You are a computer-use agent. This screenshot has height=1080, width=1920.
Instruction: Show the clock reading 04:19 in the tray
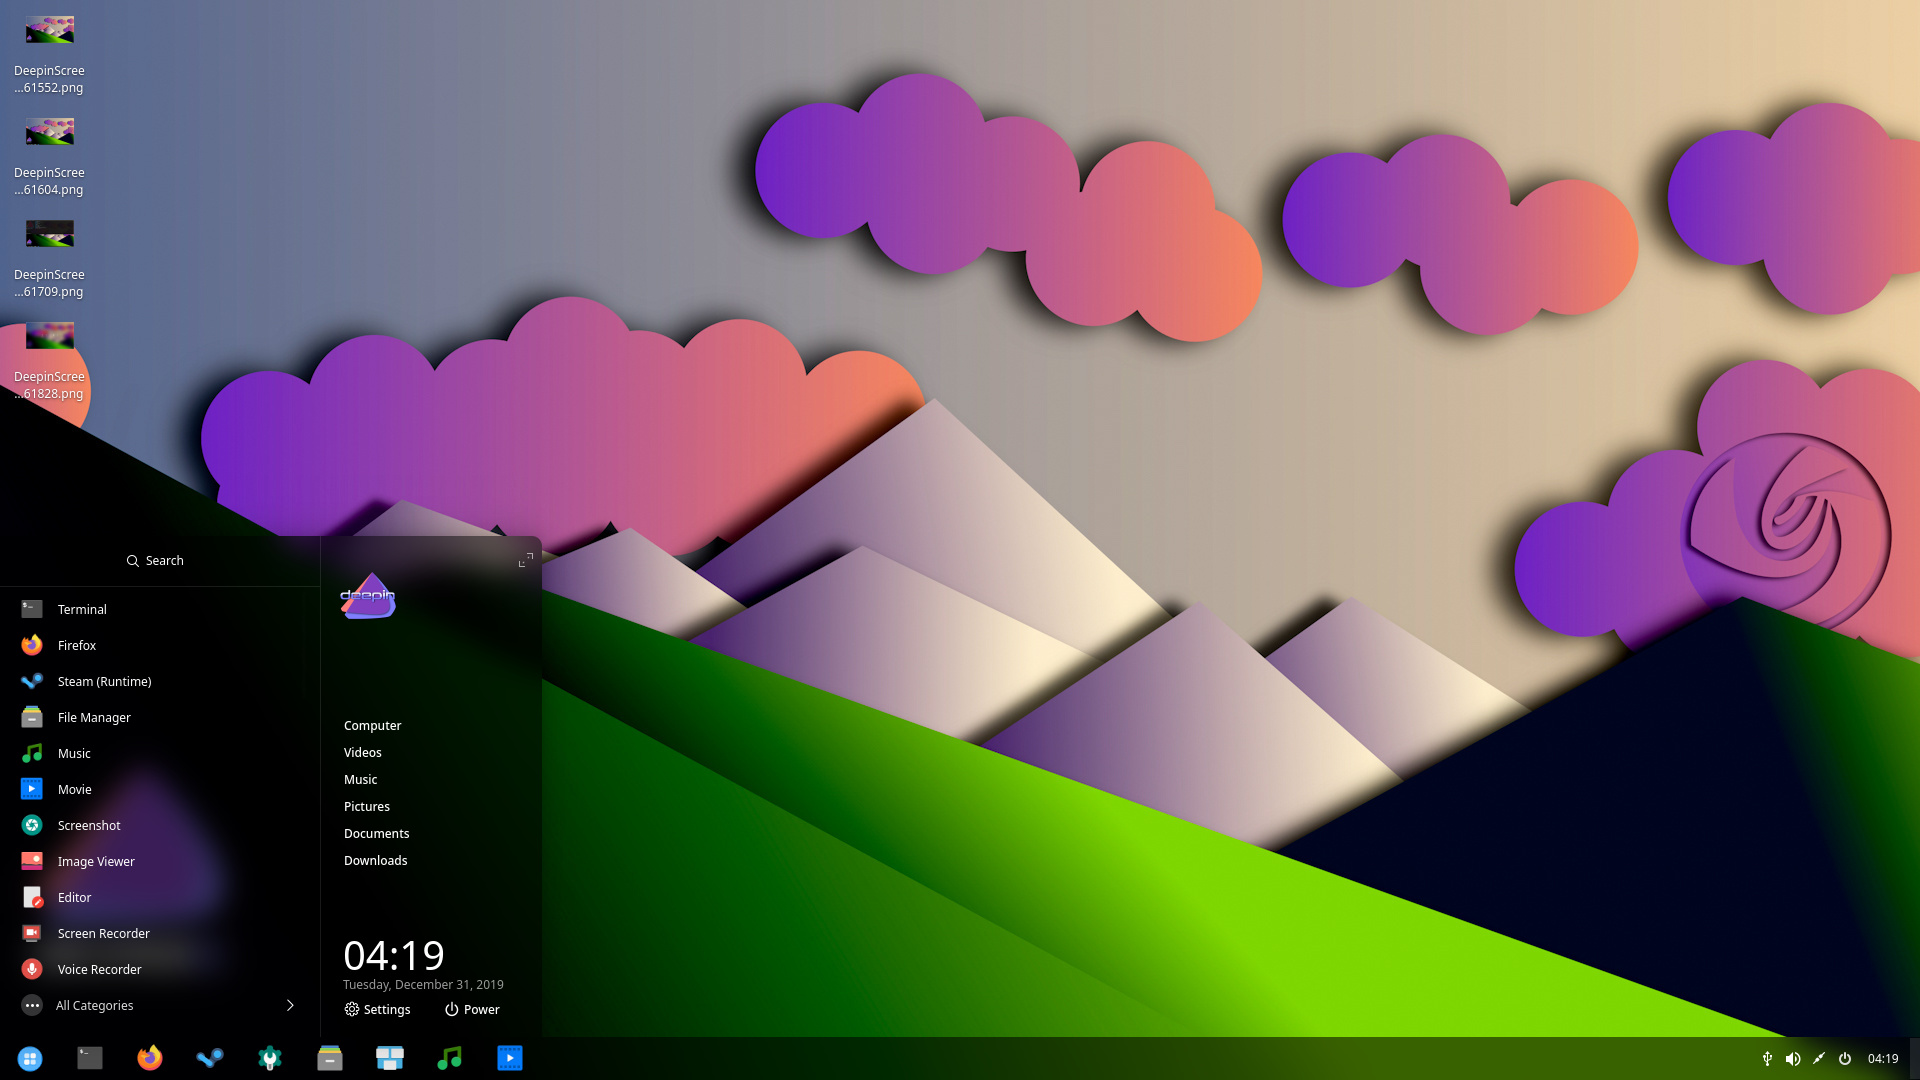coord(1883,1059)
